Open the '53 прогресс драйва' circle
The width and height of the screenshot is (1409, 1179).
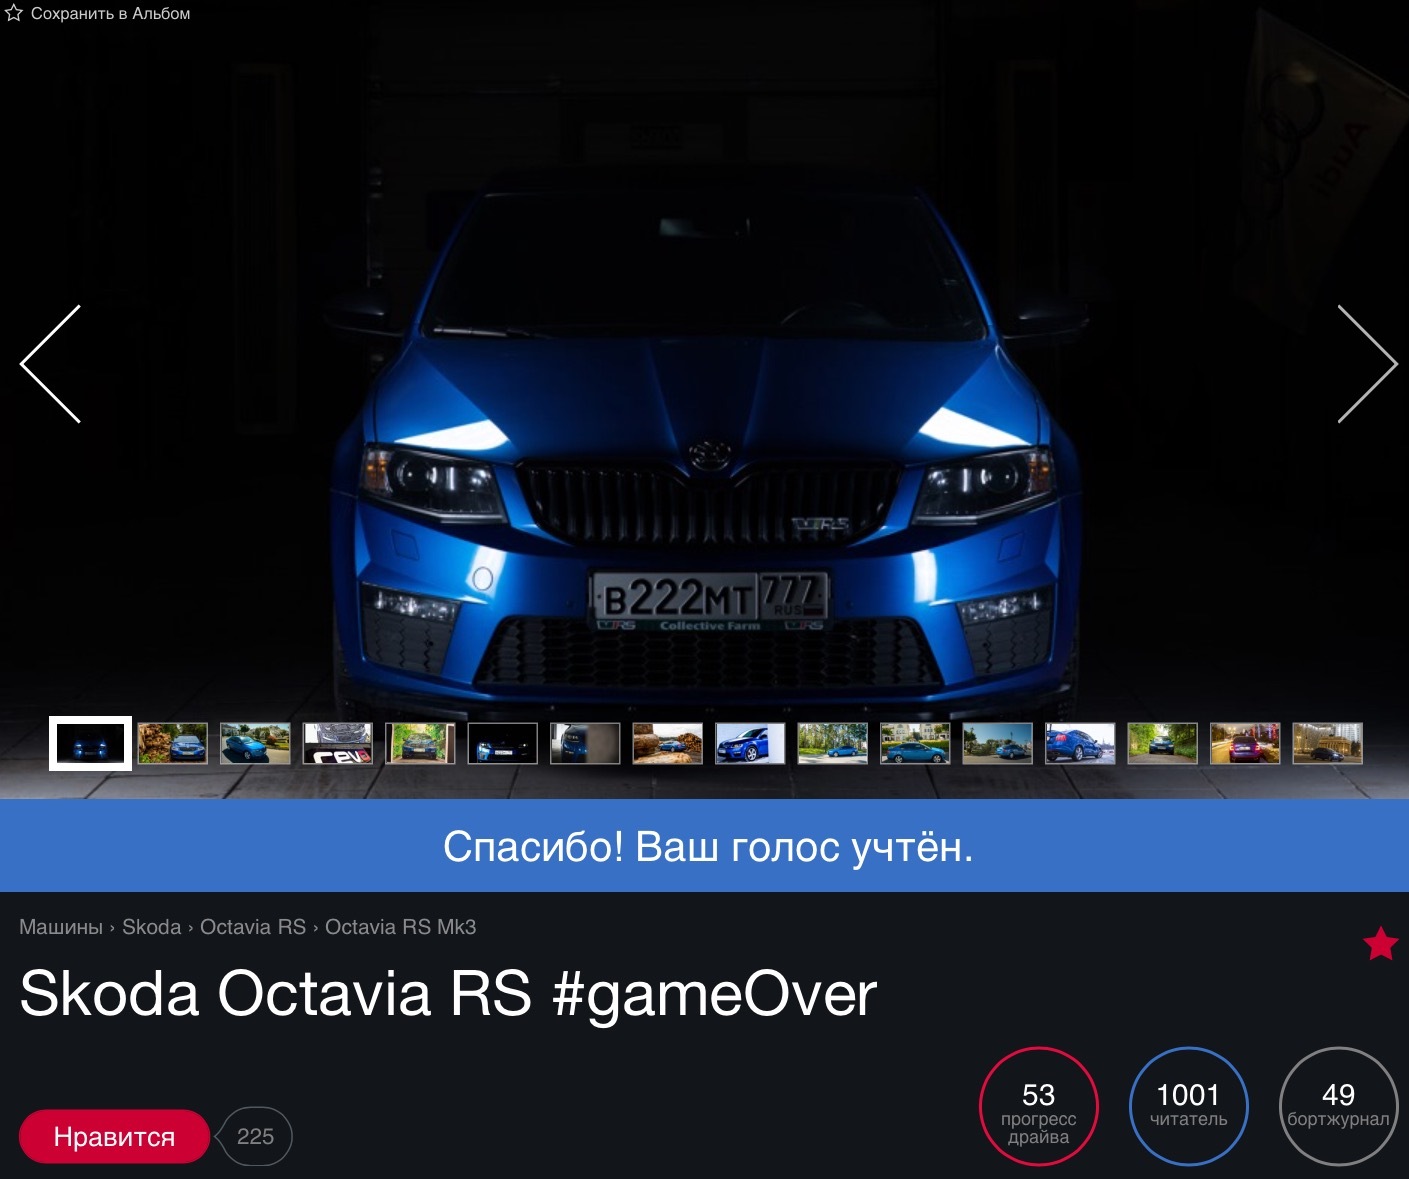click(x=1039, y=1107)
